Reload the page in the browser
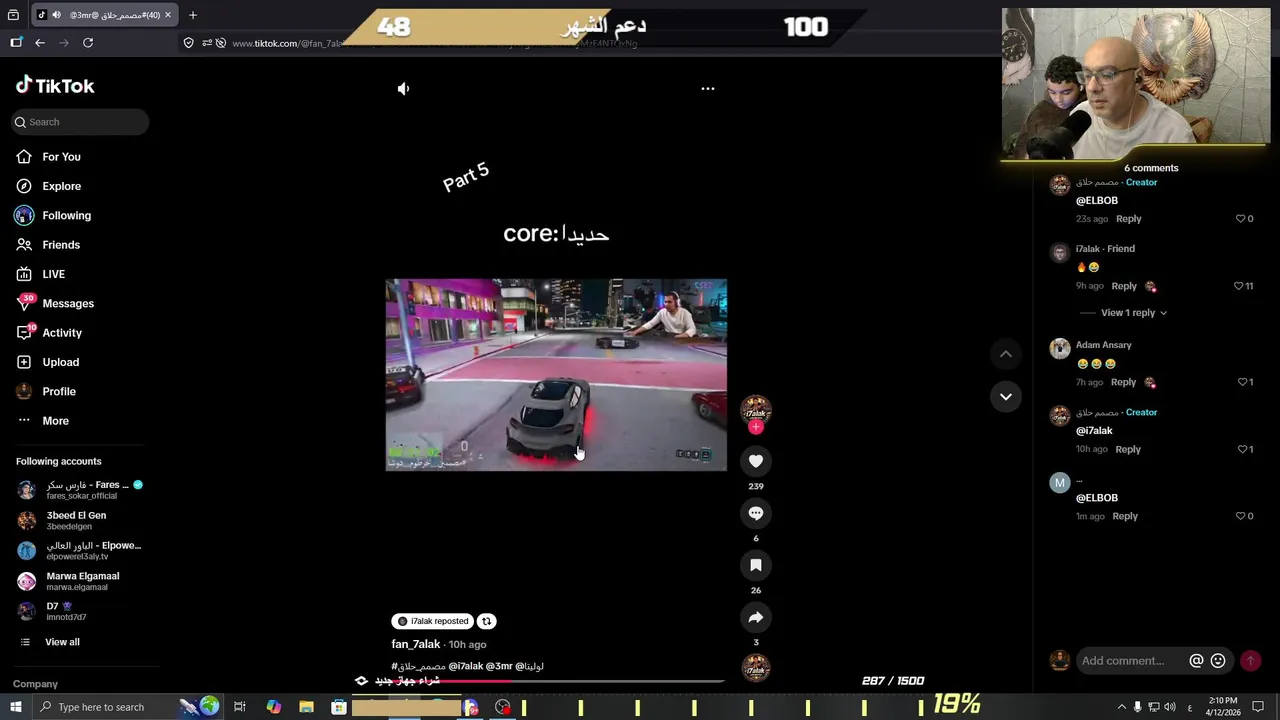Viewport: 1280px width, 720px height. tap(88, 43)
